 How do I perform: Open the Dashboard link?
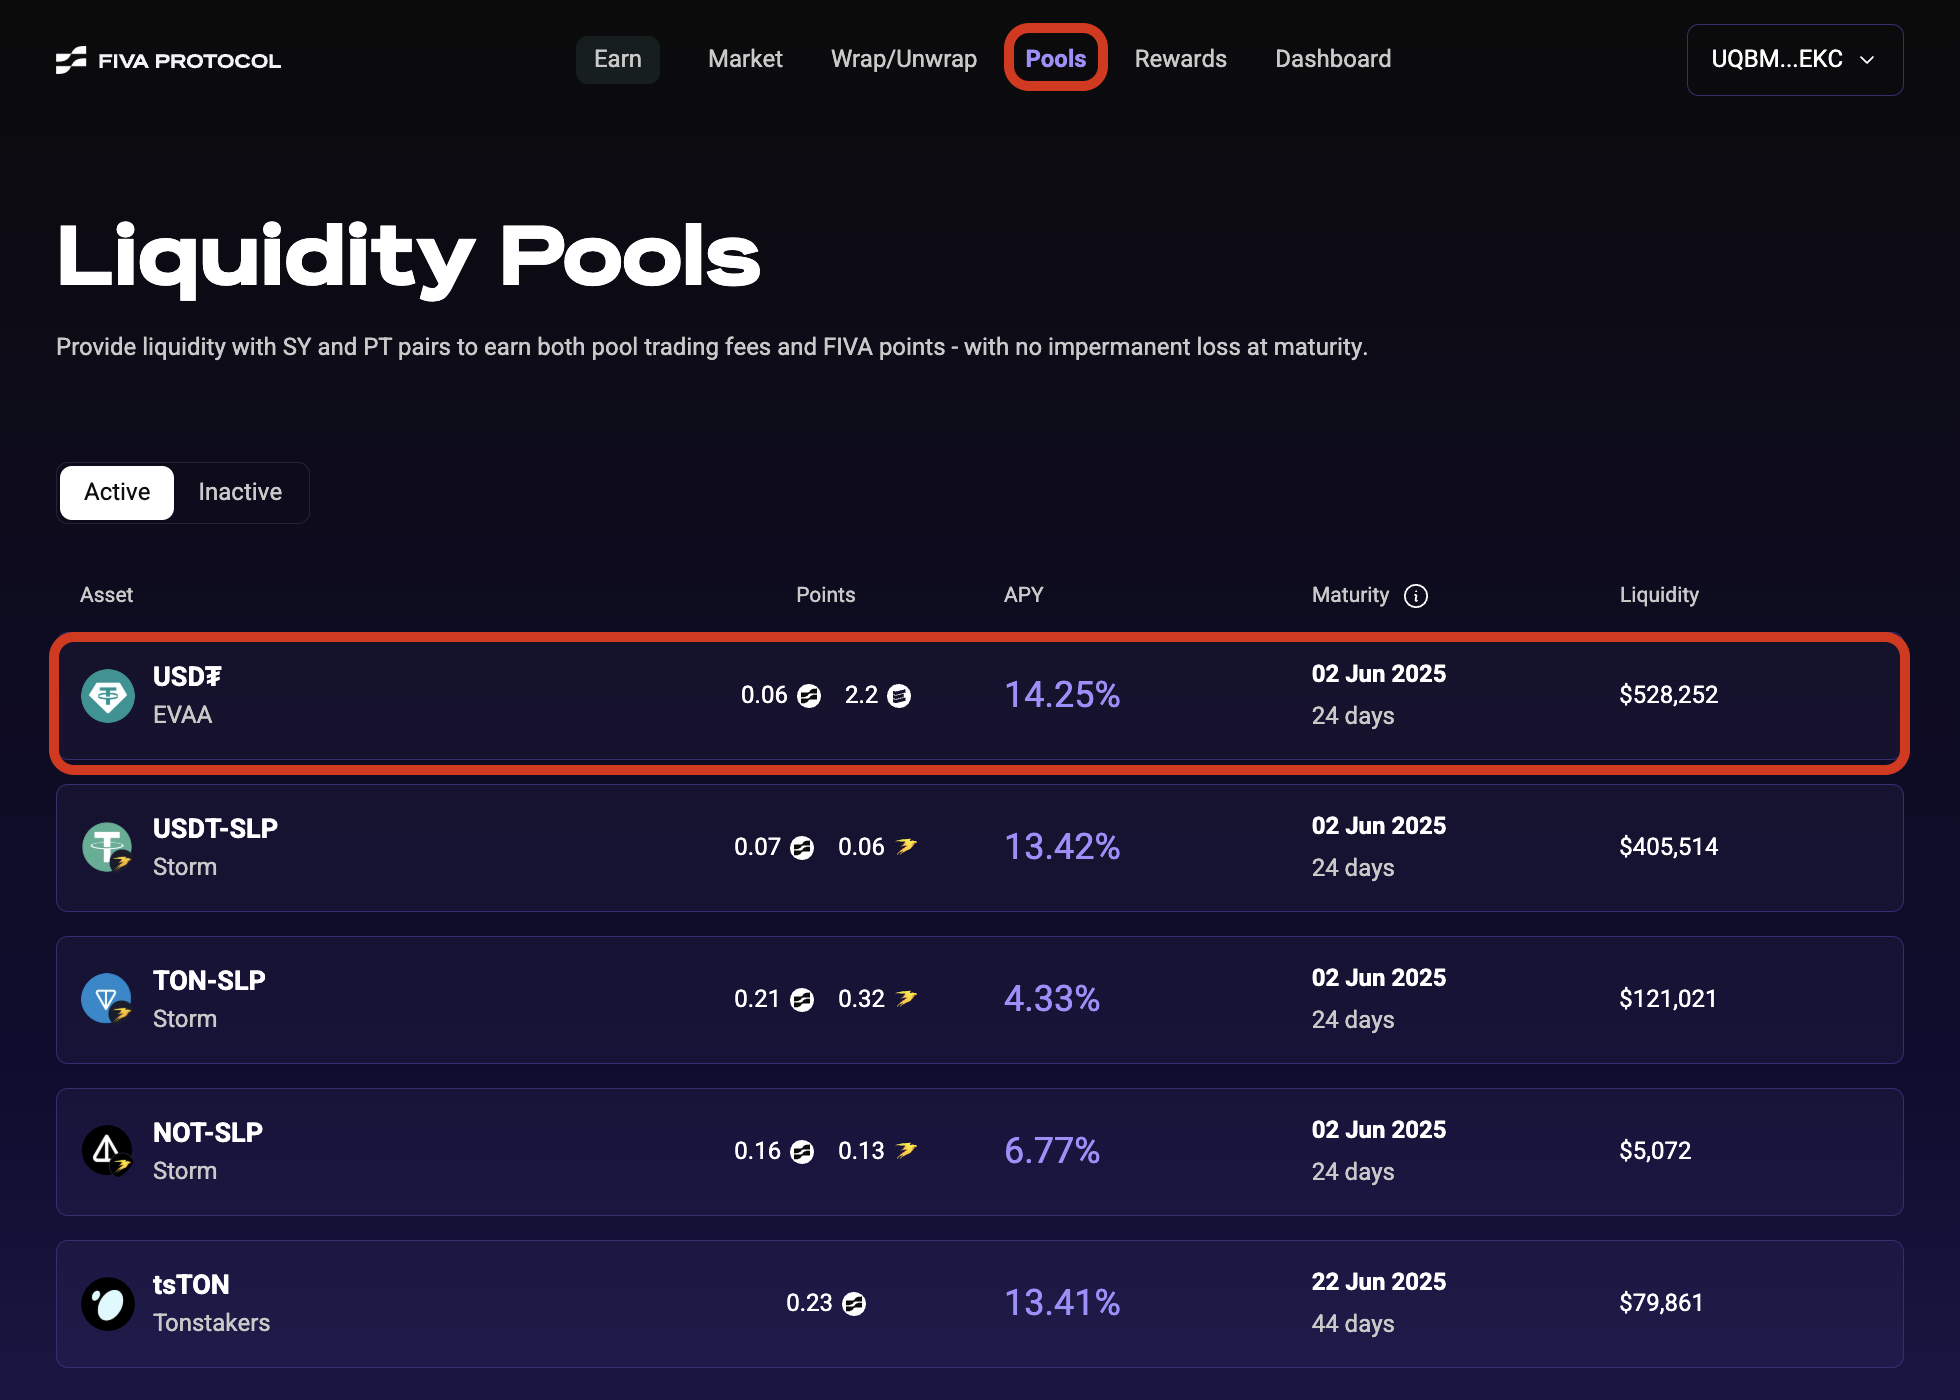click(1333, 59)
